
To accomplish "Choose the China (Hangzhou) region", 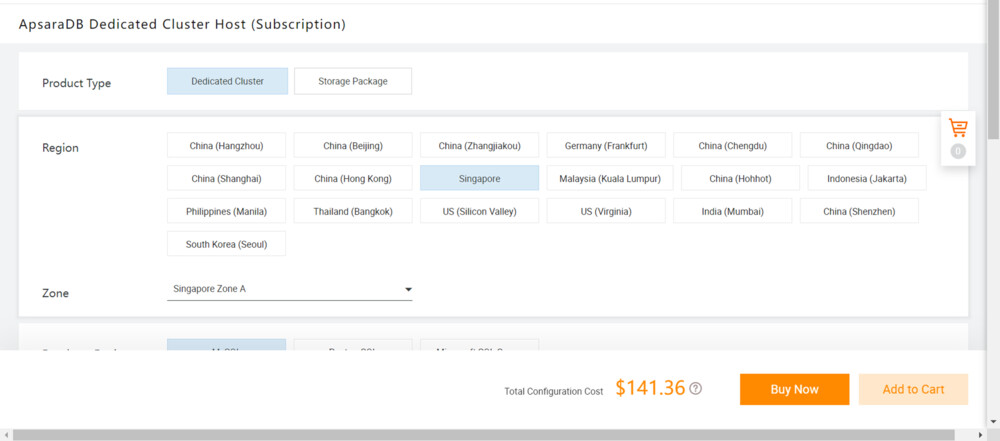I will pos(226,146).
